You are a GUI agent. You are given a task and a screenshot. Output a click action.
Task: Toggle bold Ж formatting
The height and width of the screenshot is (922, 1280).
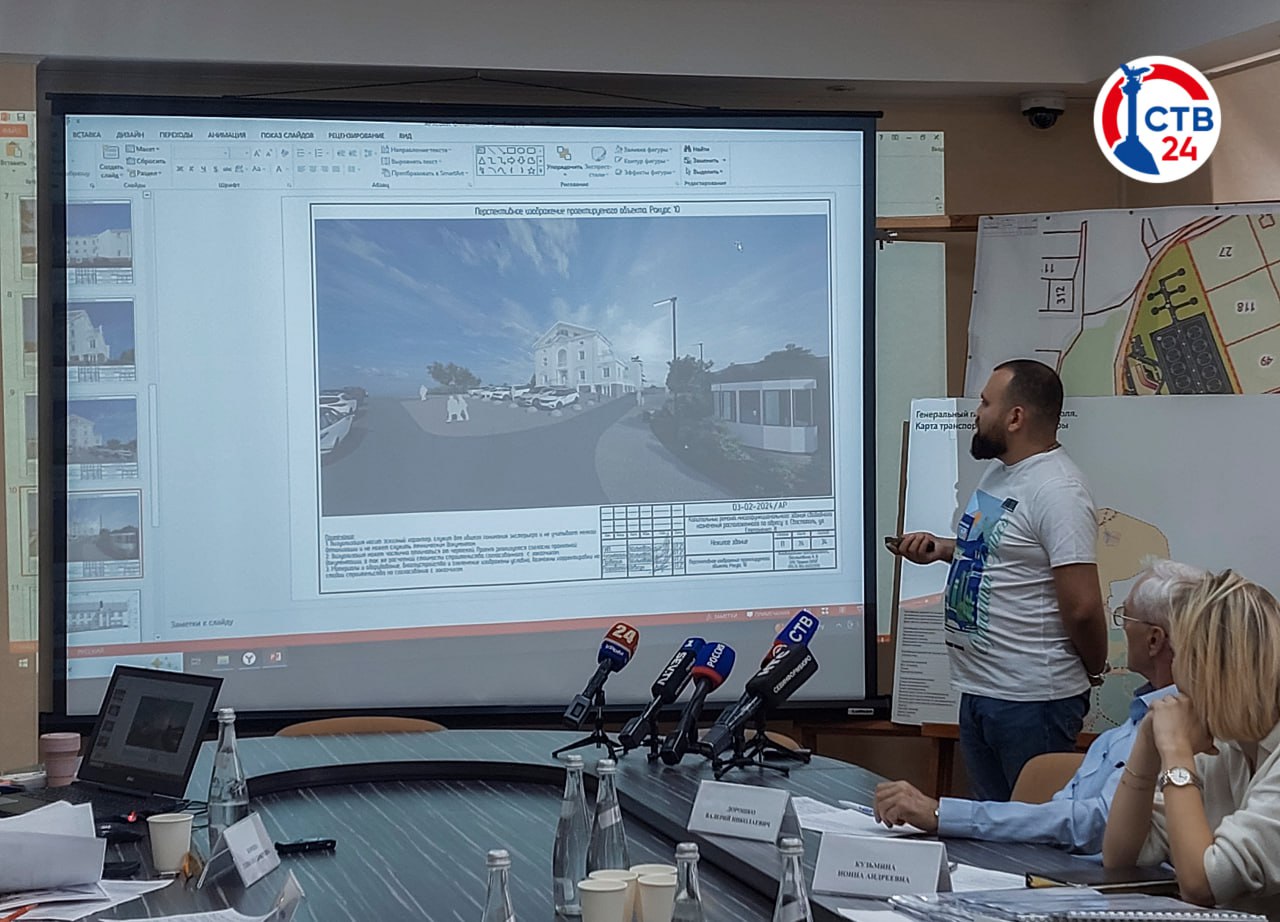tap(180, 169)
